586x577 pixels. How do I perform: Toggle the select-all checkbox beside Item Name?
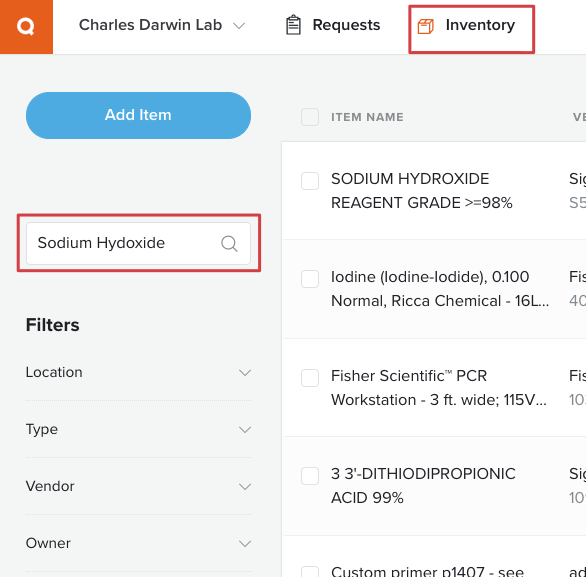coord(310,117)
